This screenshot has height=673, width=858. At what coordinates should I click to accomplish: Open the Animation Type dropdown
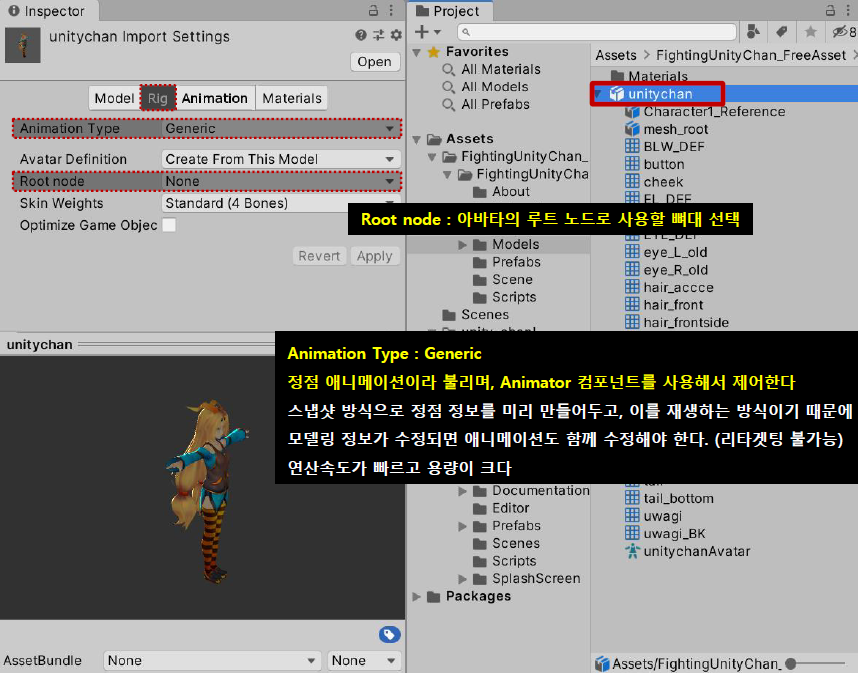click(x=281, y=129)
